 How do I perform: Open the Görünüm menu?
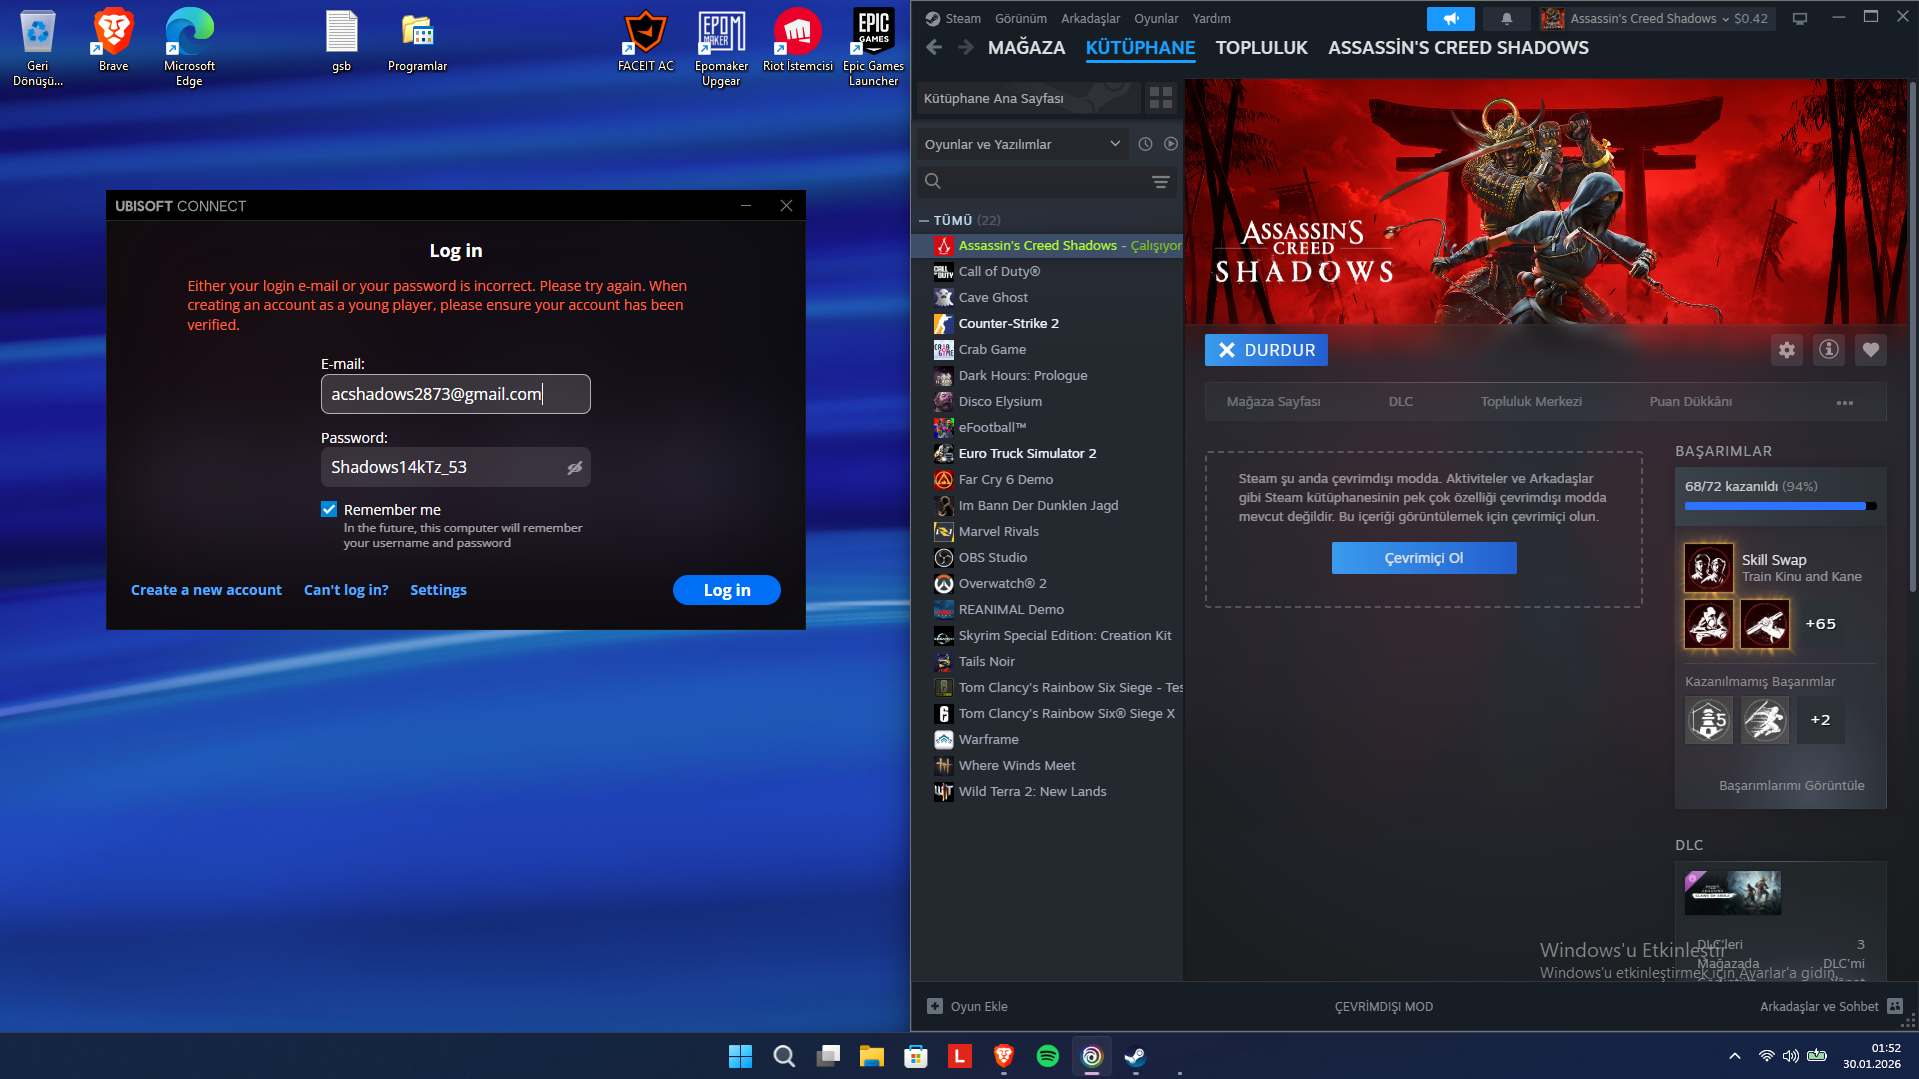1020,18
